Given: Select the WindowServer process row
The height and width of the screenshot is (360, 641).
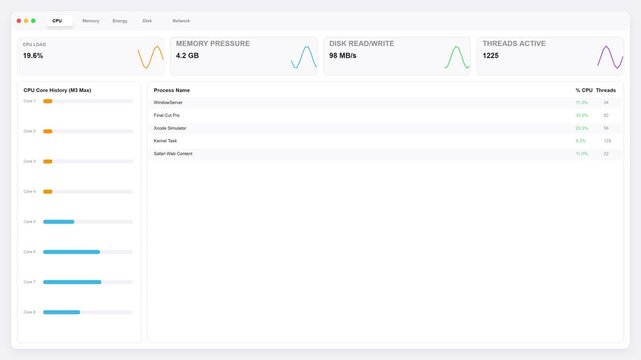Looking at the screenshot, I should [x=385, y=103].
